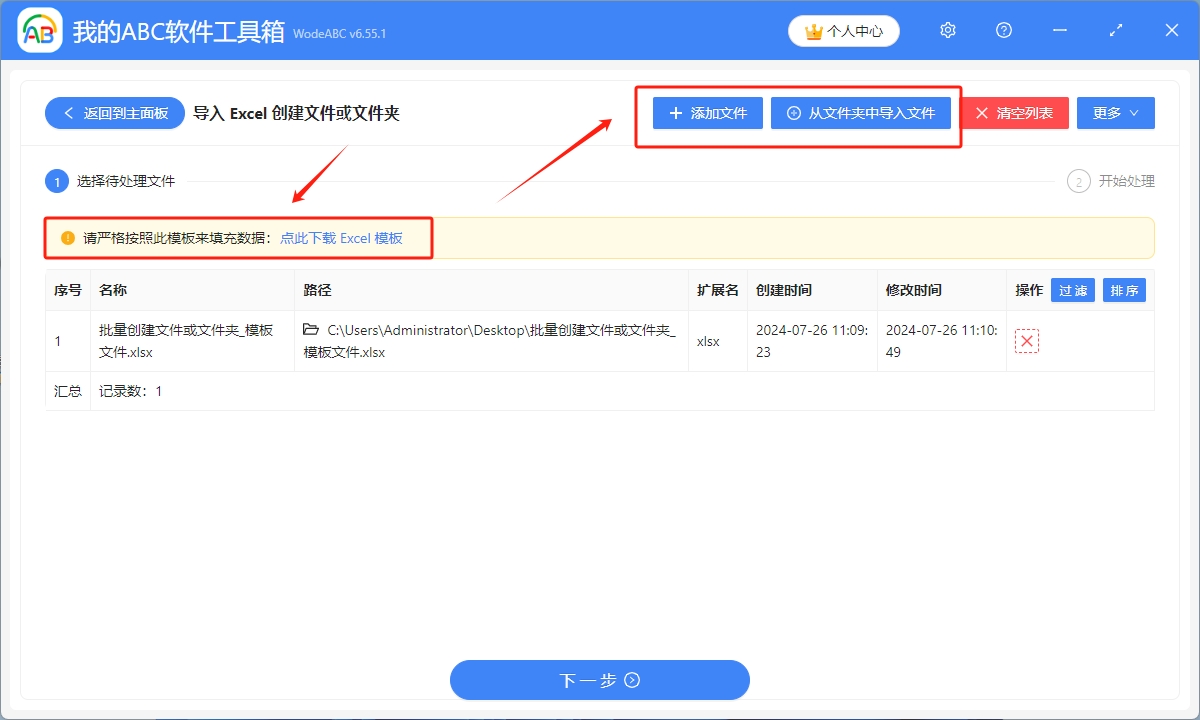Click the help question mark icon
The width and height of the screenshot is (1200, 720).
pos(1003,30)
